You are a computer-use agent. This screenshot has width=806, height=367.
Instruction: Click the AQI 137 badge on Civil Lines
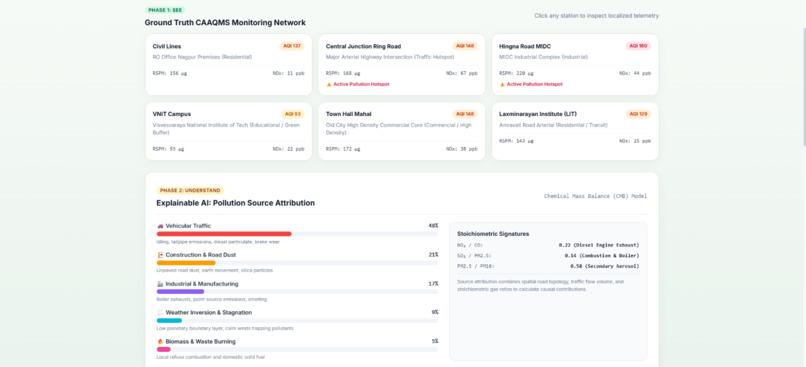[x=292, y=46]
